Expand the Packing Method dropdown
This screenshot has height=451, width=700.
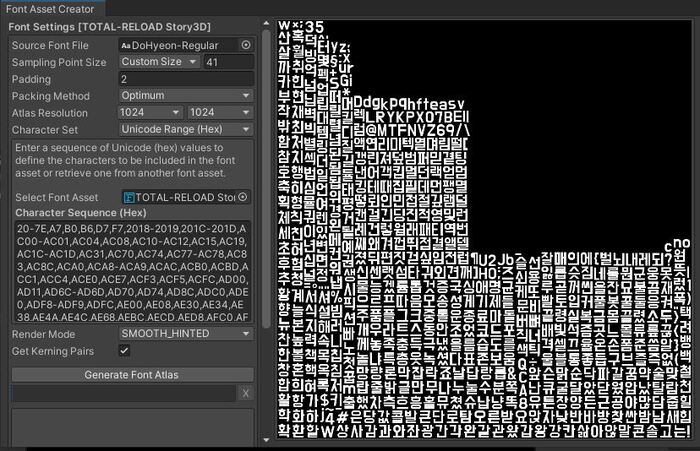[185, 95]
